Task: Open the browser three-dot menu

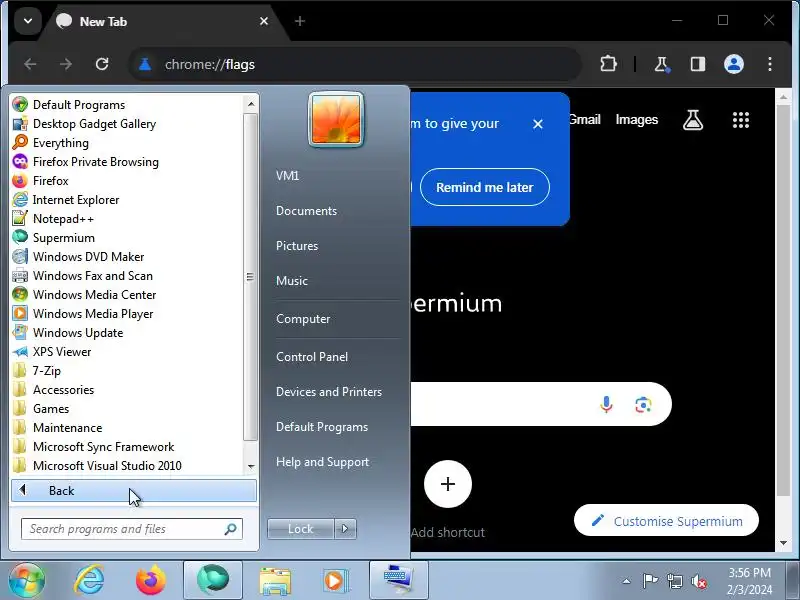Action: pos(770,64)
